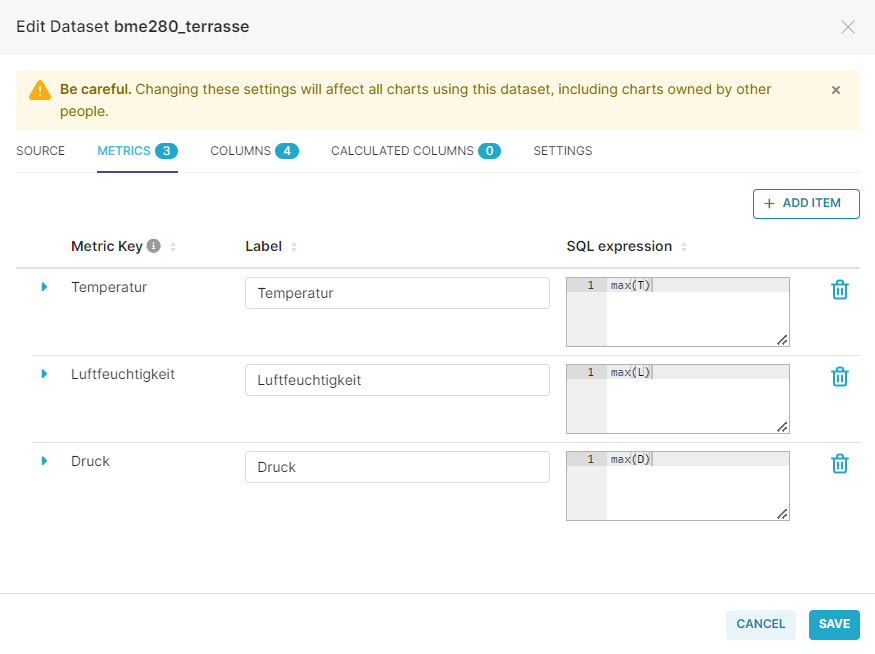875x654 pixels.
Task: Edit the Temperatur label input field
Action: [397, 293]
